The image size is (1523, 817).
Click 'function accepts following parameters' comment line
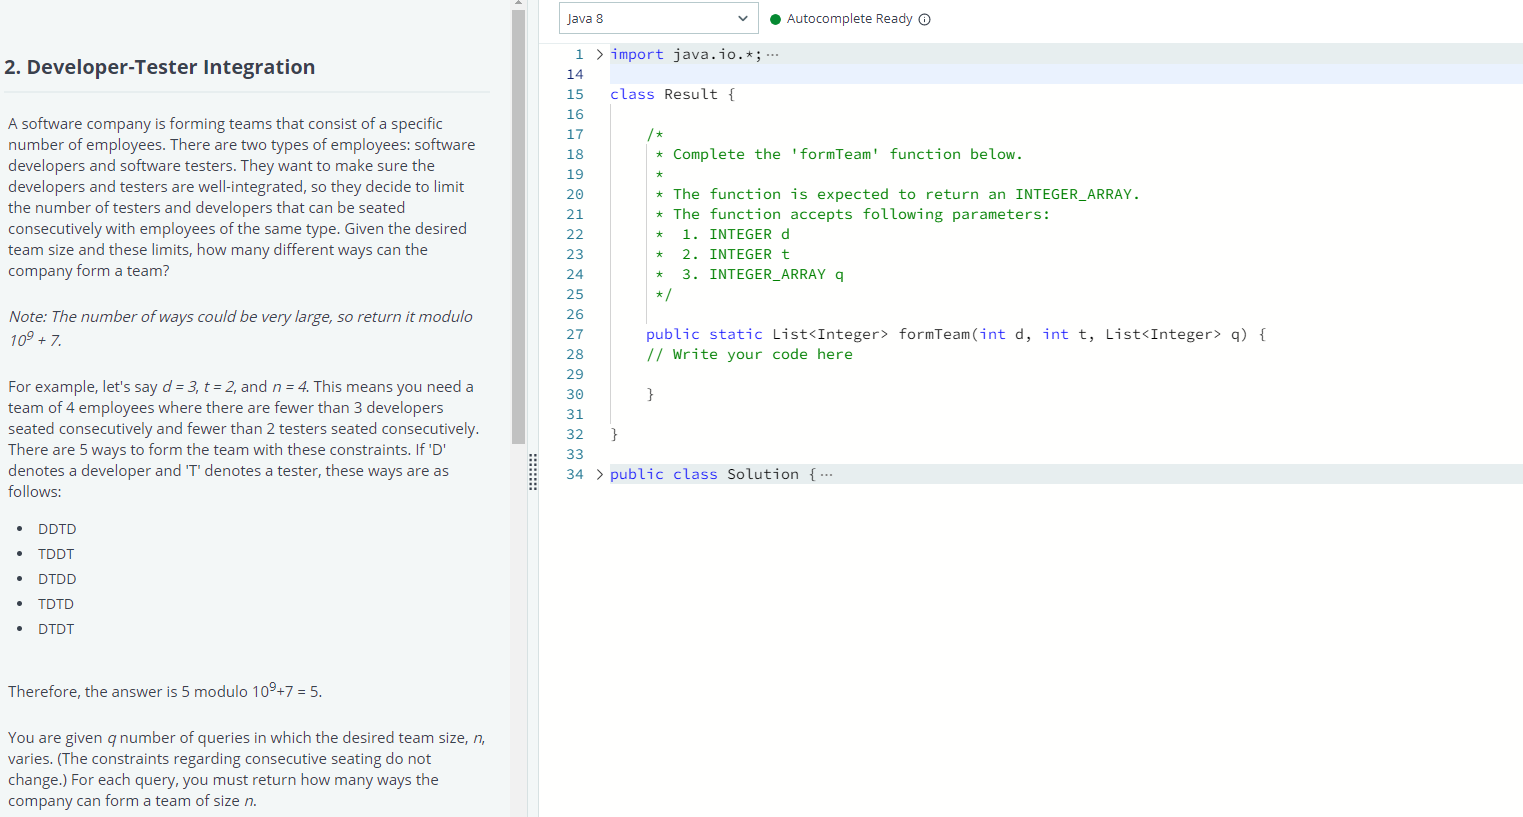coord(853,214)
